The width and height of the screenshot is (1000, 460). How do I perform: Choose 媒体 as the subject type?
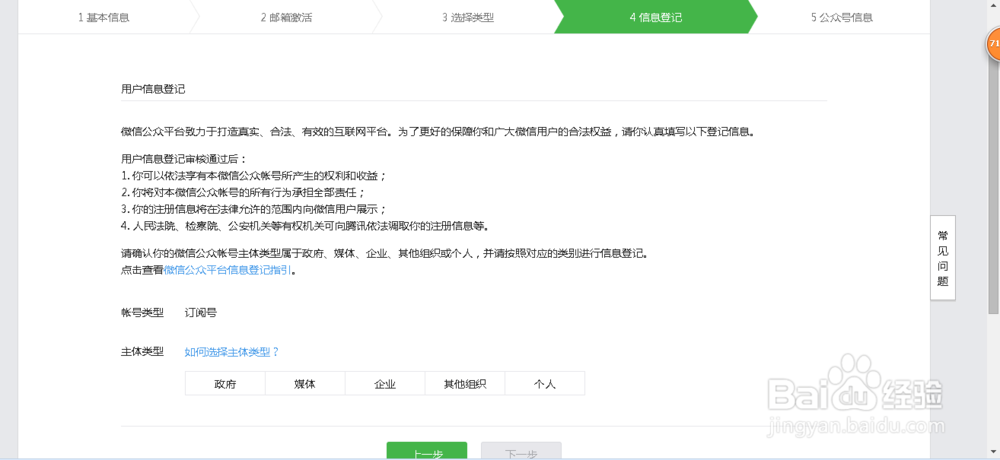305,384
